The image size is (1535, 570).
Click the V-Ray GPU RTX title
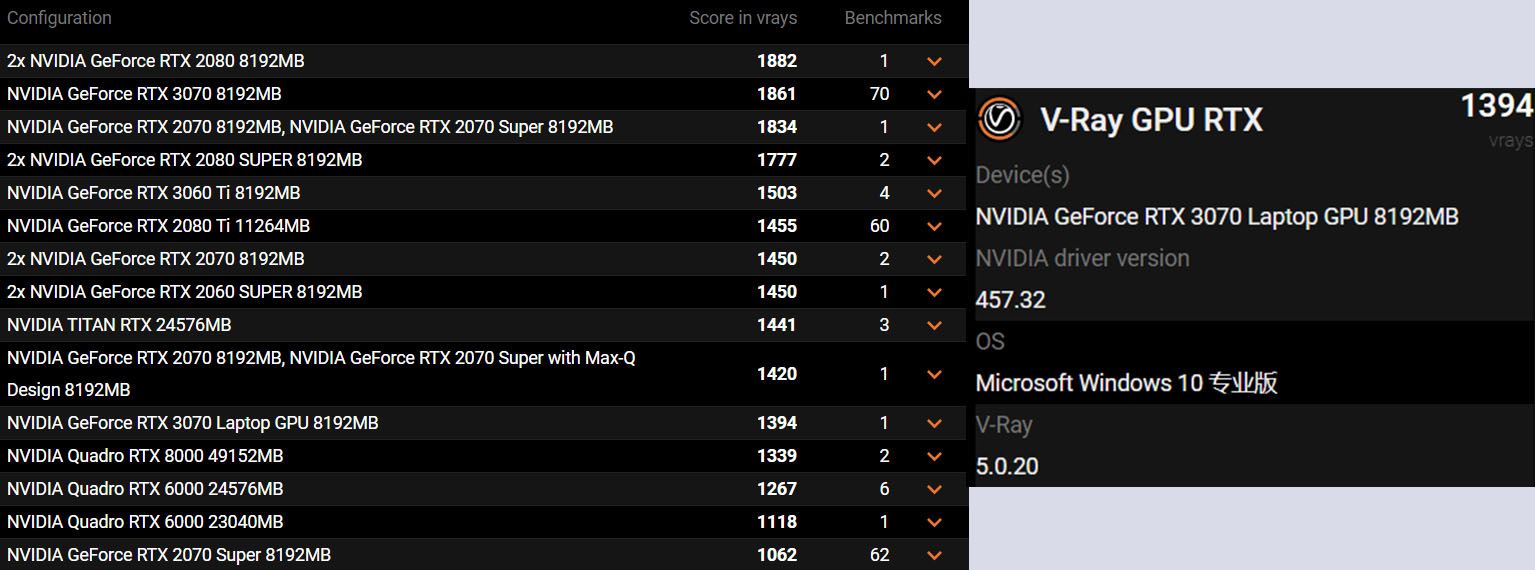pos(1151,120)
